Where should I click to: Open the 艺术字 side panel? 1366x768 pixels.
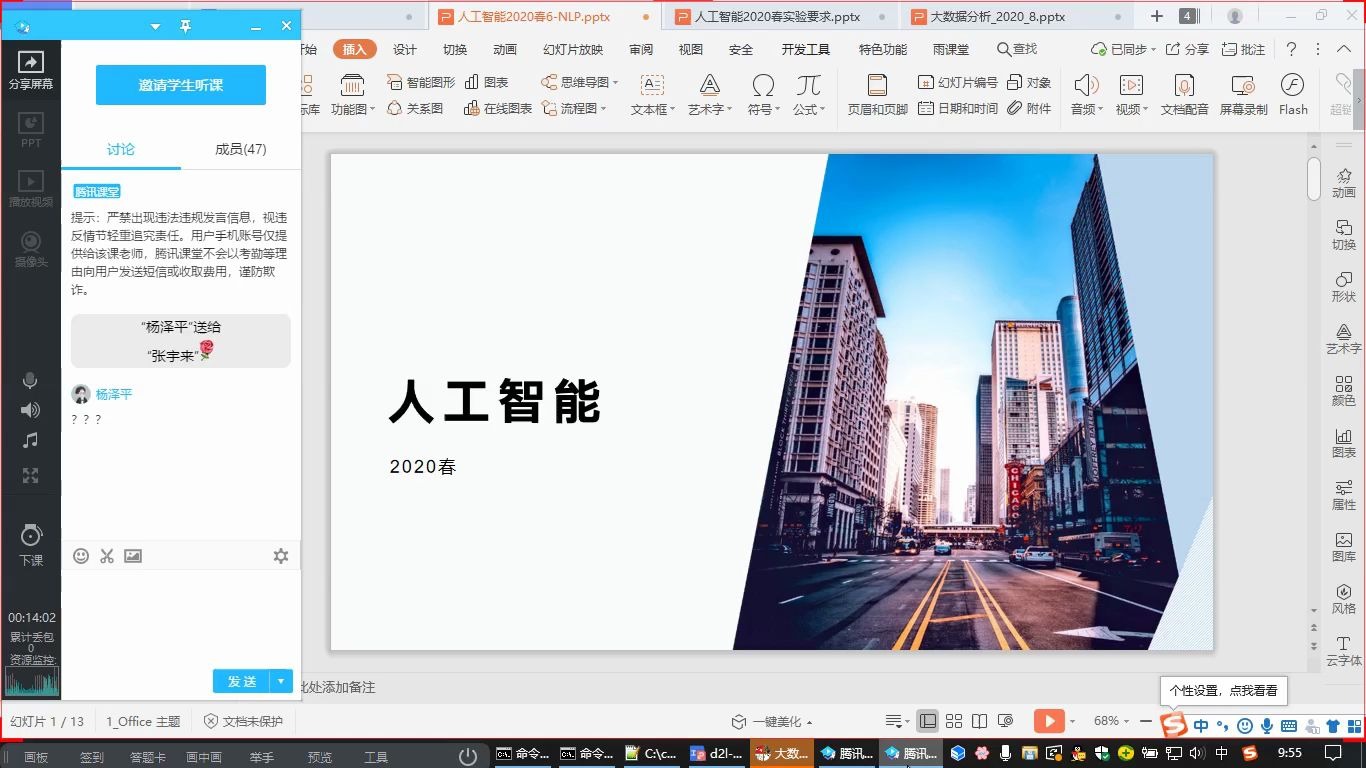[x=1344, y=338]
